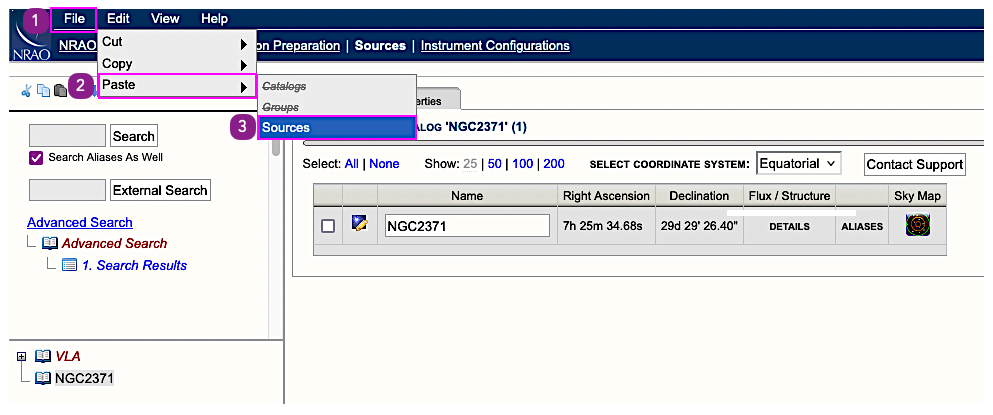Click the Contact Support button
Image resolution: width=993 pixels, height=415 pixels.
915,165
